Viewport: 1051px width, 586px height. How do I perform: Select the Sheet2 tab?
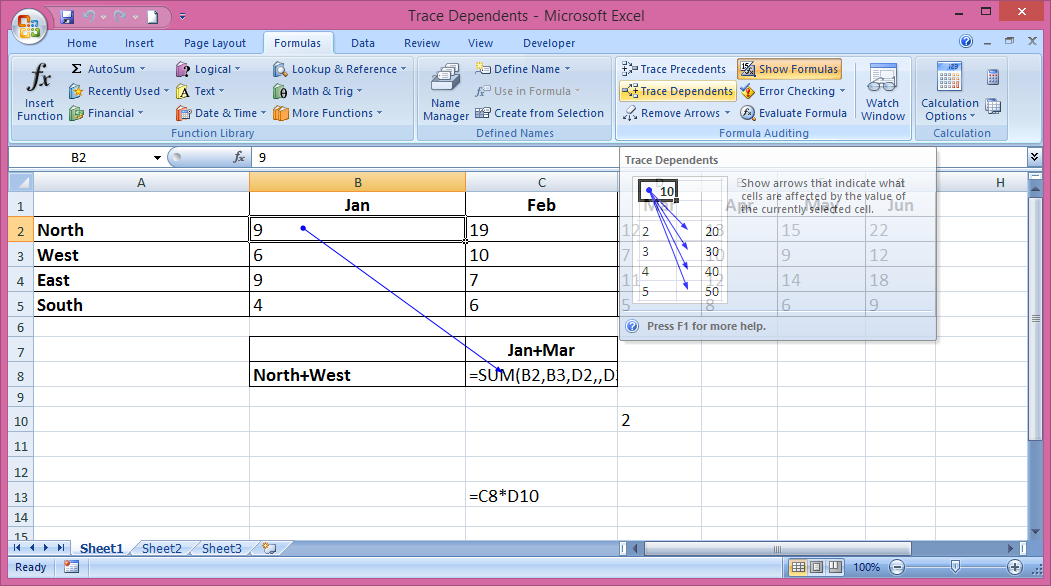pos(160,548)
